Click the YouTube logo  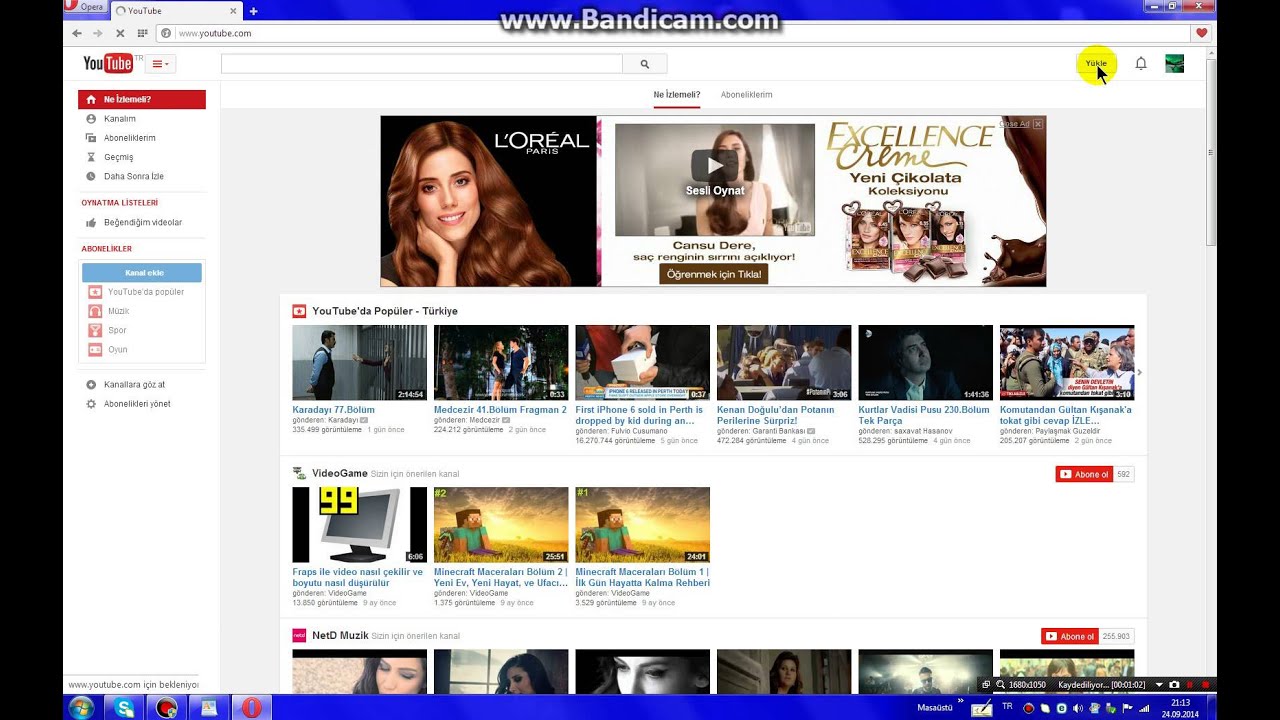click(x=108, y=63)
